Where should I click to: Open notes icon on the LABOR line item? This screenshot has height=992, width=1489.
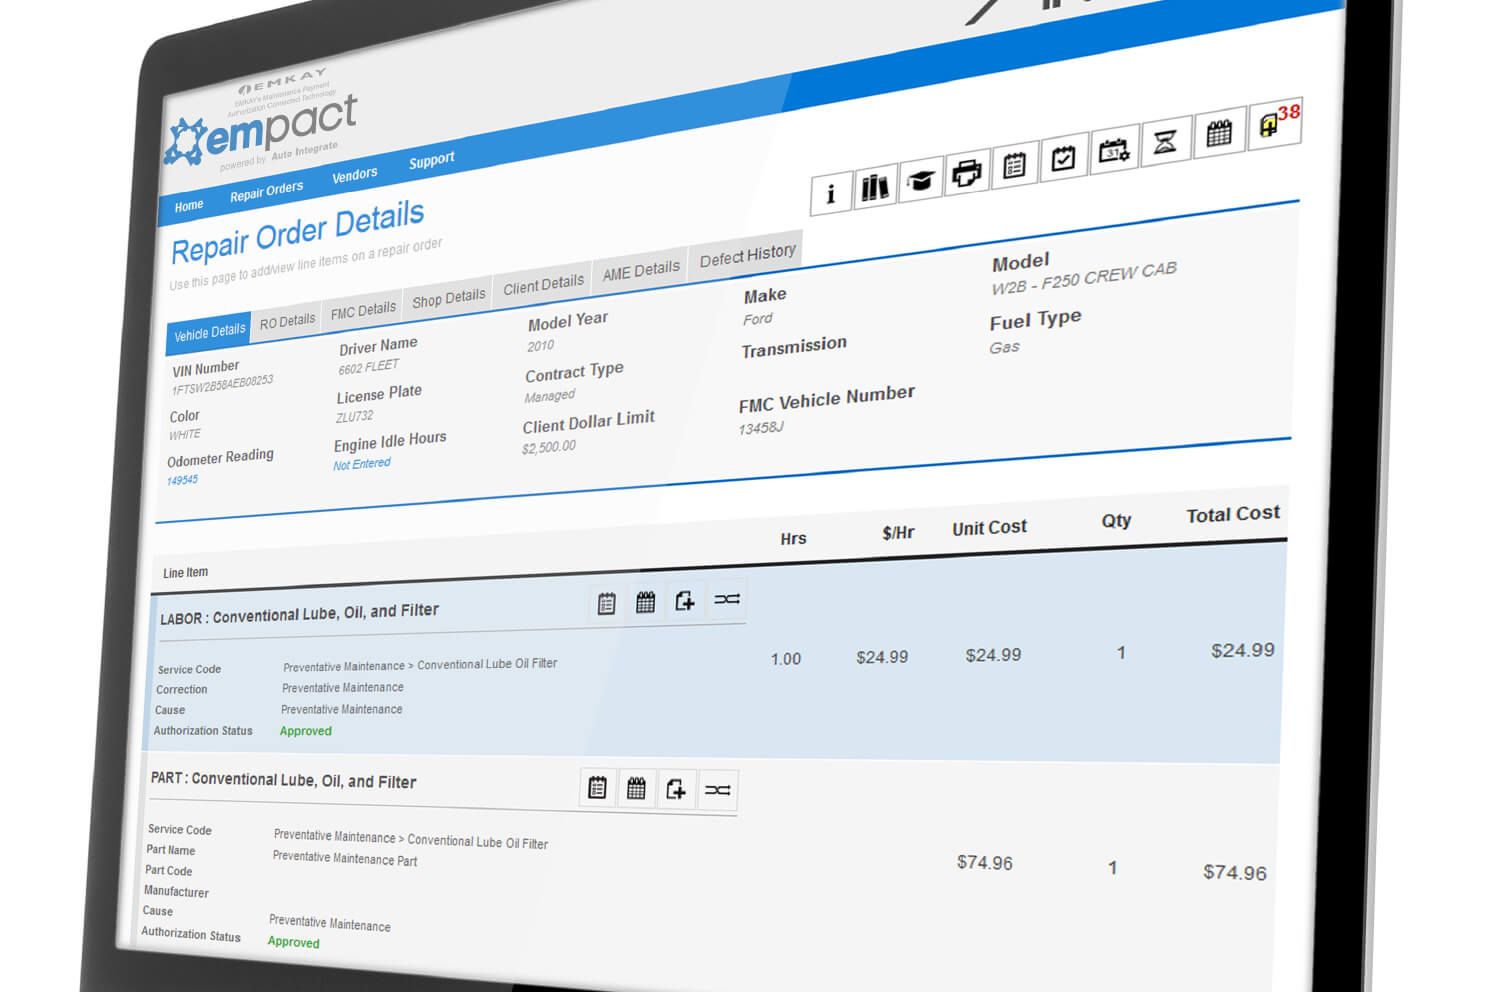(x=606, y=603)
